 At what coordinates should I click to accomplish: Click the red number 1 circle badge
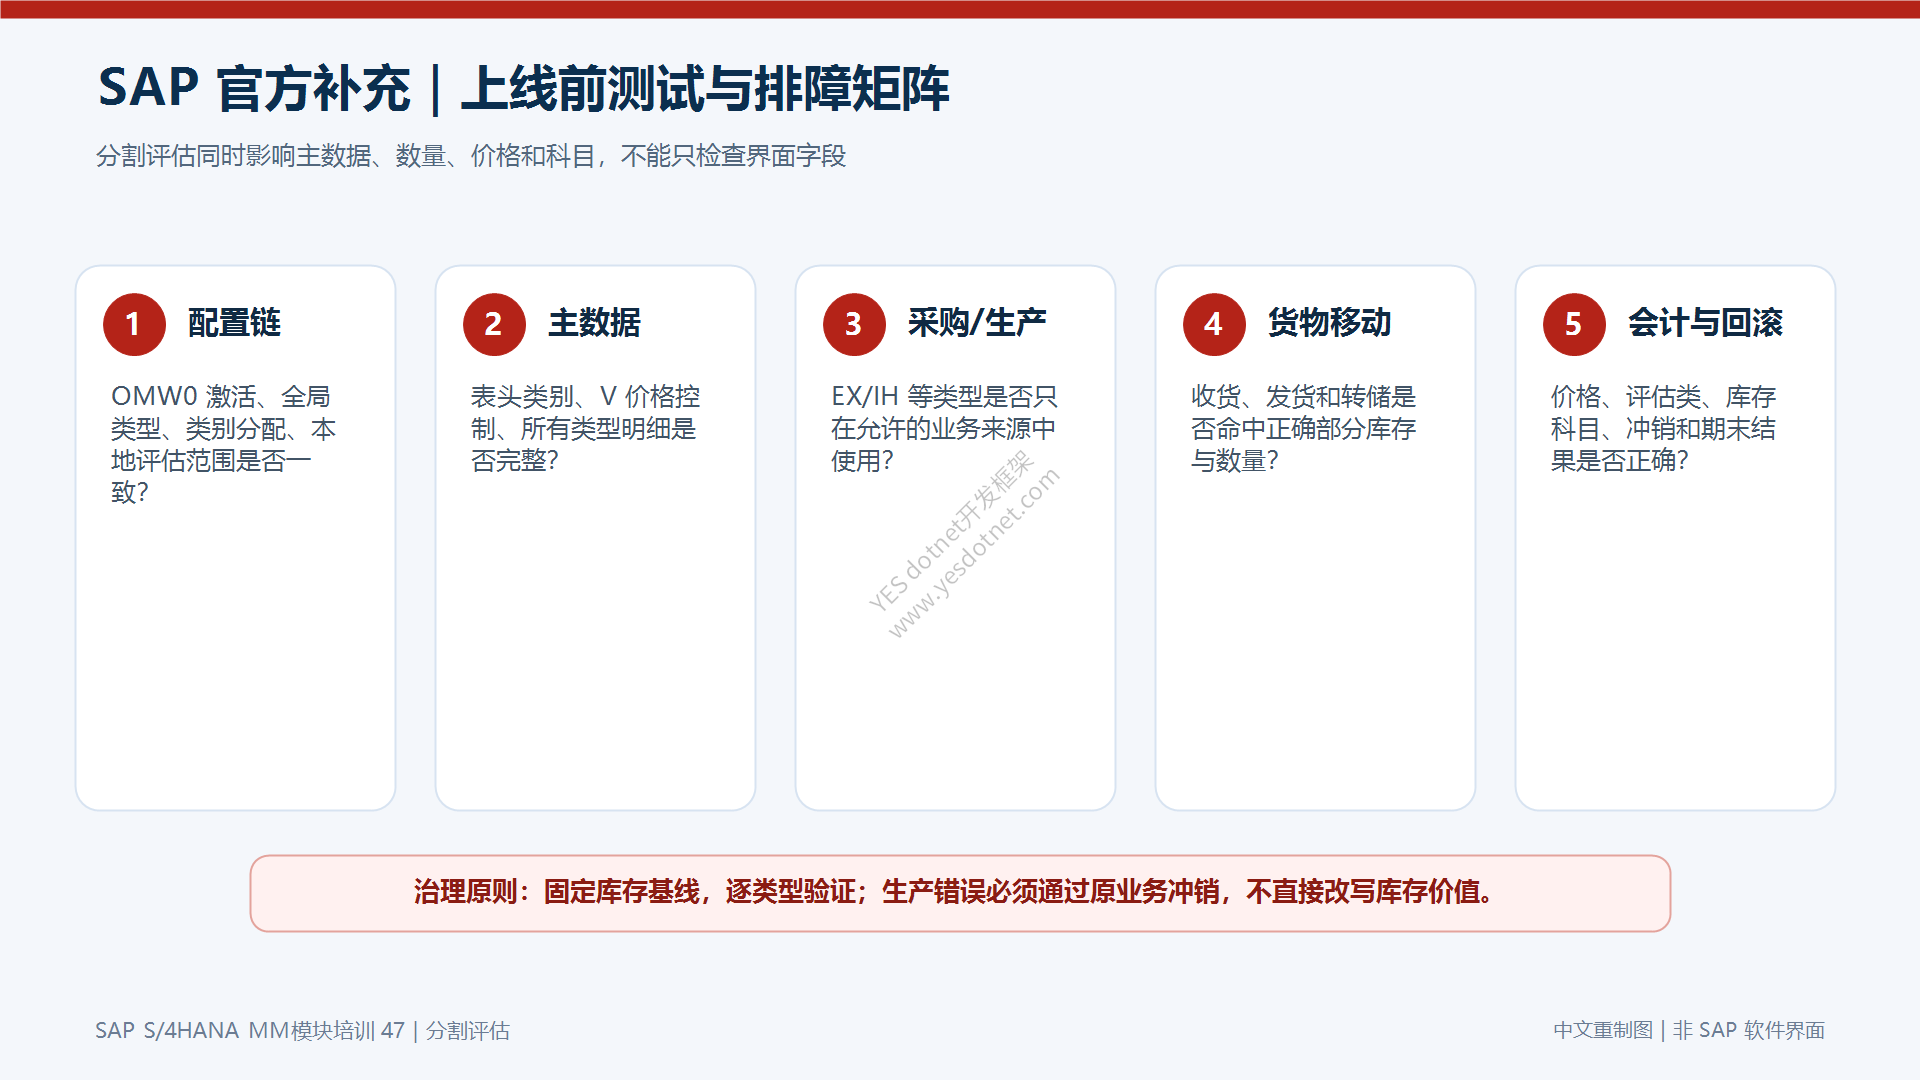click(134, 324)
